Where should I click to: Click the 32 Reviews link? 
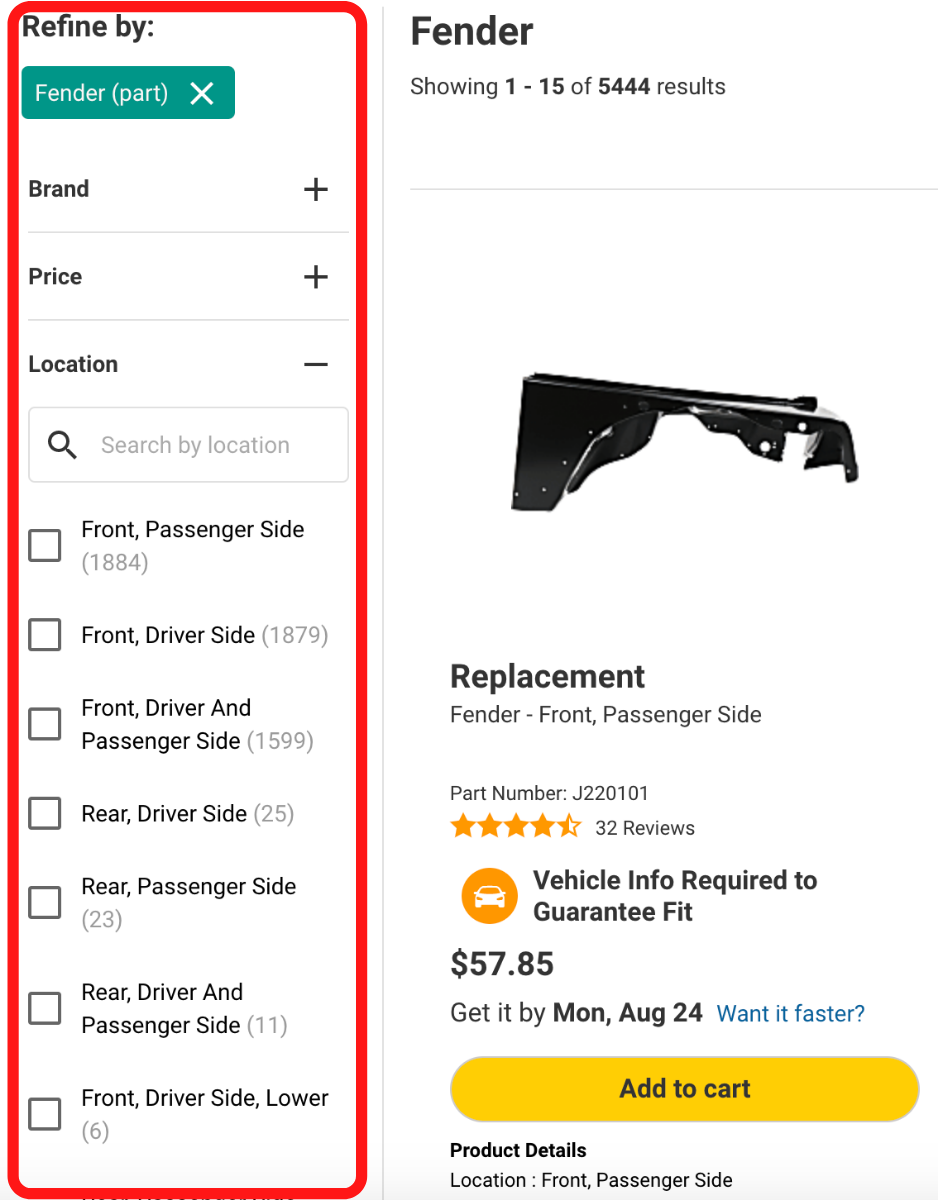click(645, 828)
